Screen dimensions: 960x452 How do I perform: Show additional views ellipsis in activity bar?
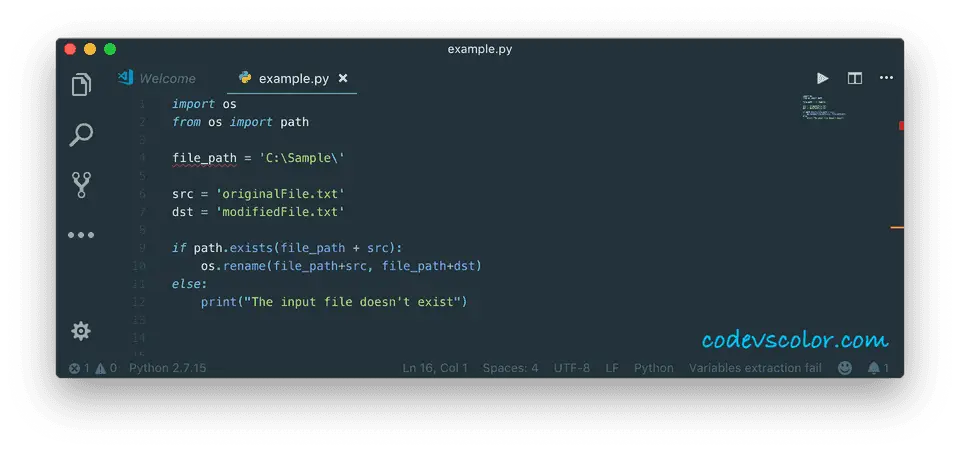pyautogui.click(x=81, y=235)
